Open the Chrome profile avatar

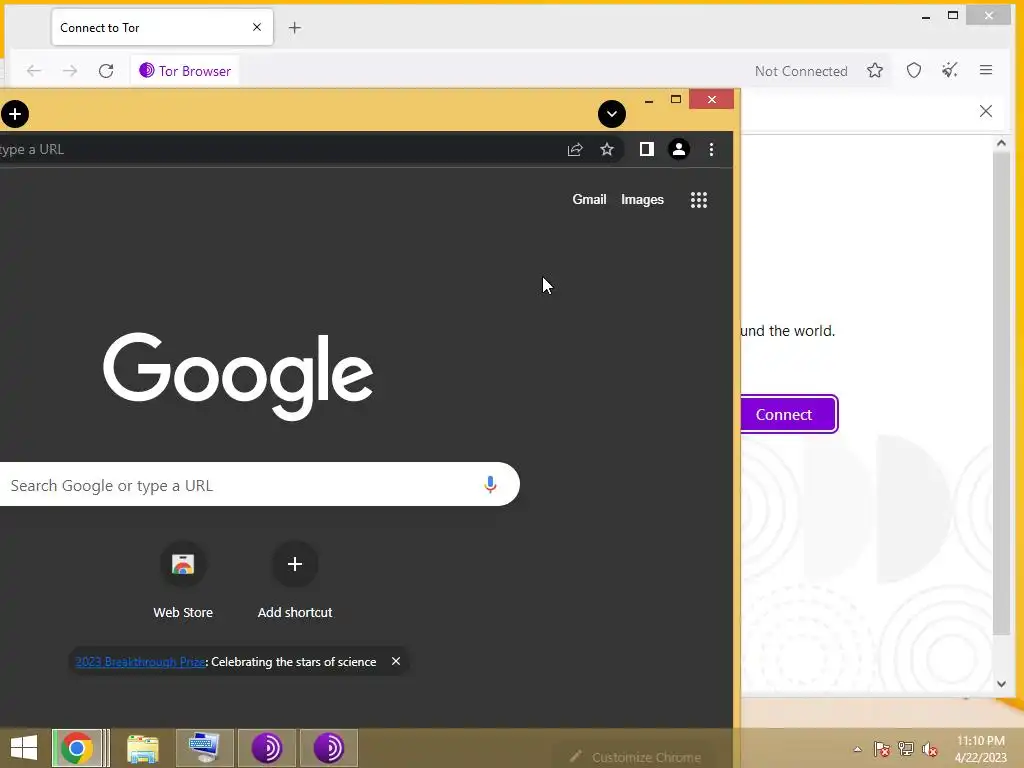tap(679, 150)
